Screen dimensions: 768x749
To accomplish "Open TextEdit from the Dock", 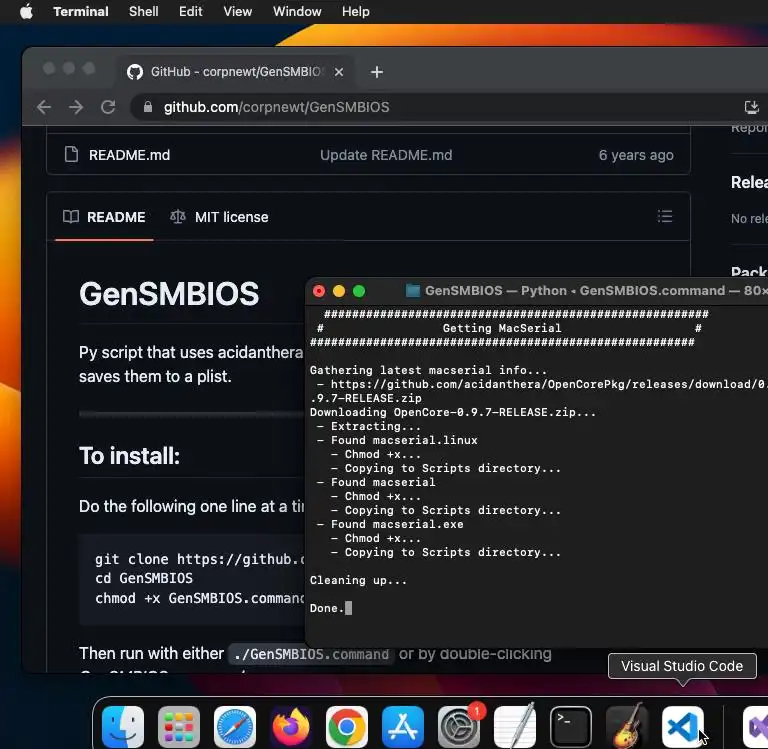I will [515, 726].
